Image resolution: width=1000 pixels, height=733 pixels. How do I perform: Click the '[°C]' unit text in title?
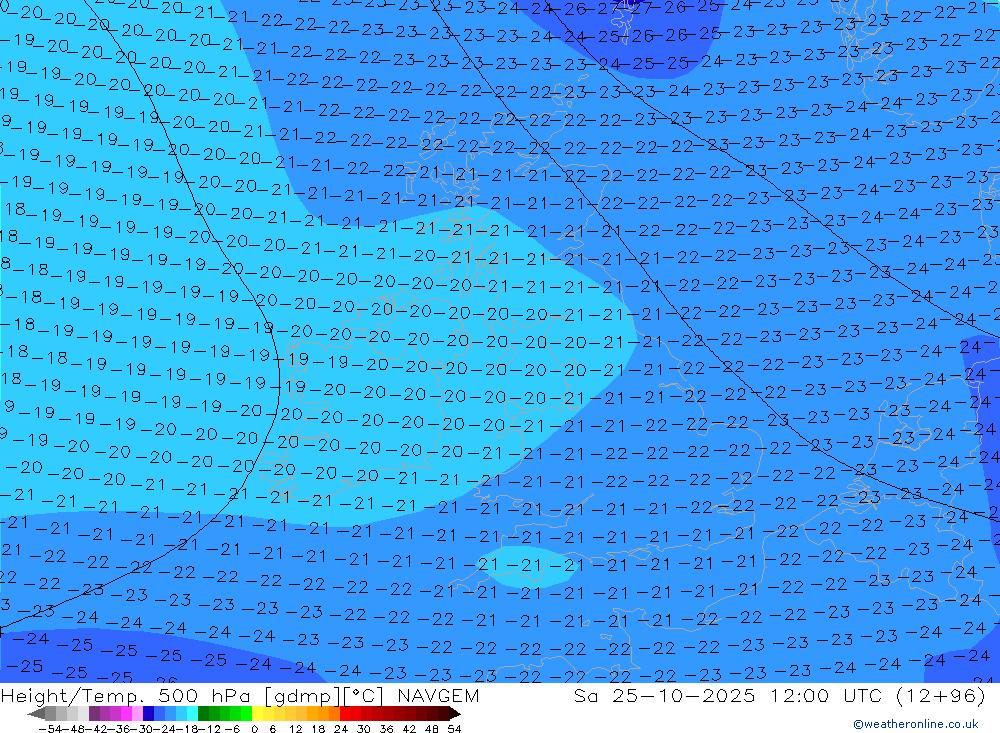363,695
